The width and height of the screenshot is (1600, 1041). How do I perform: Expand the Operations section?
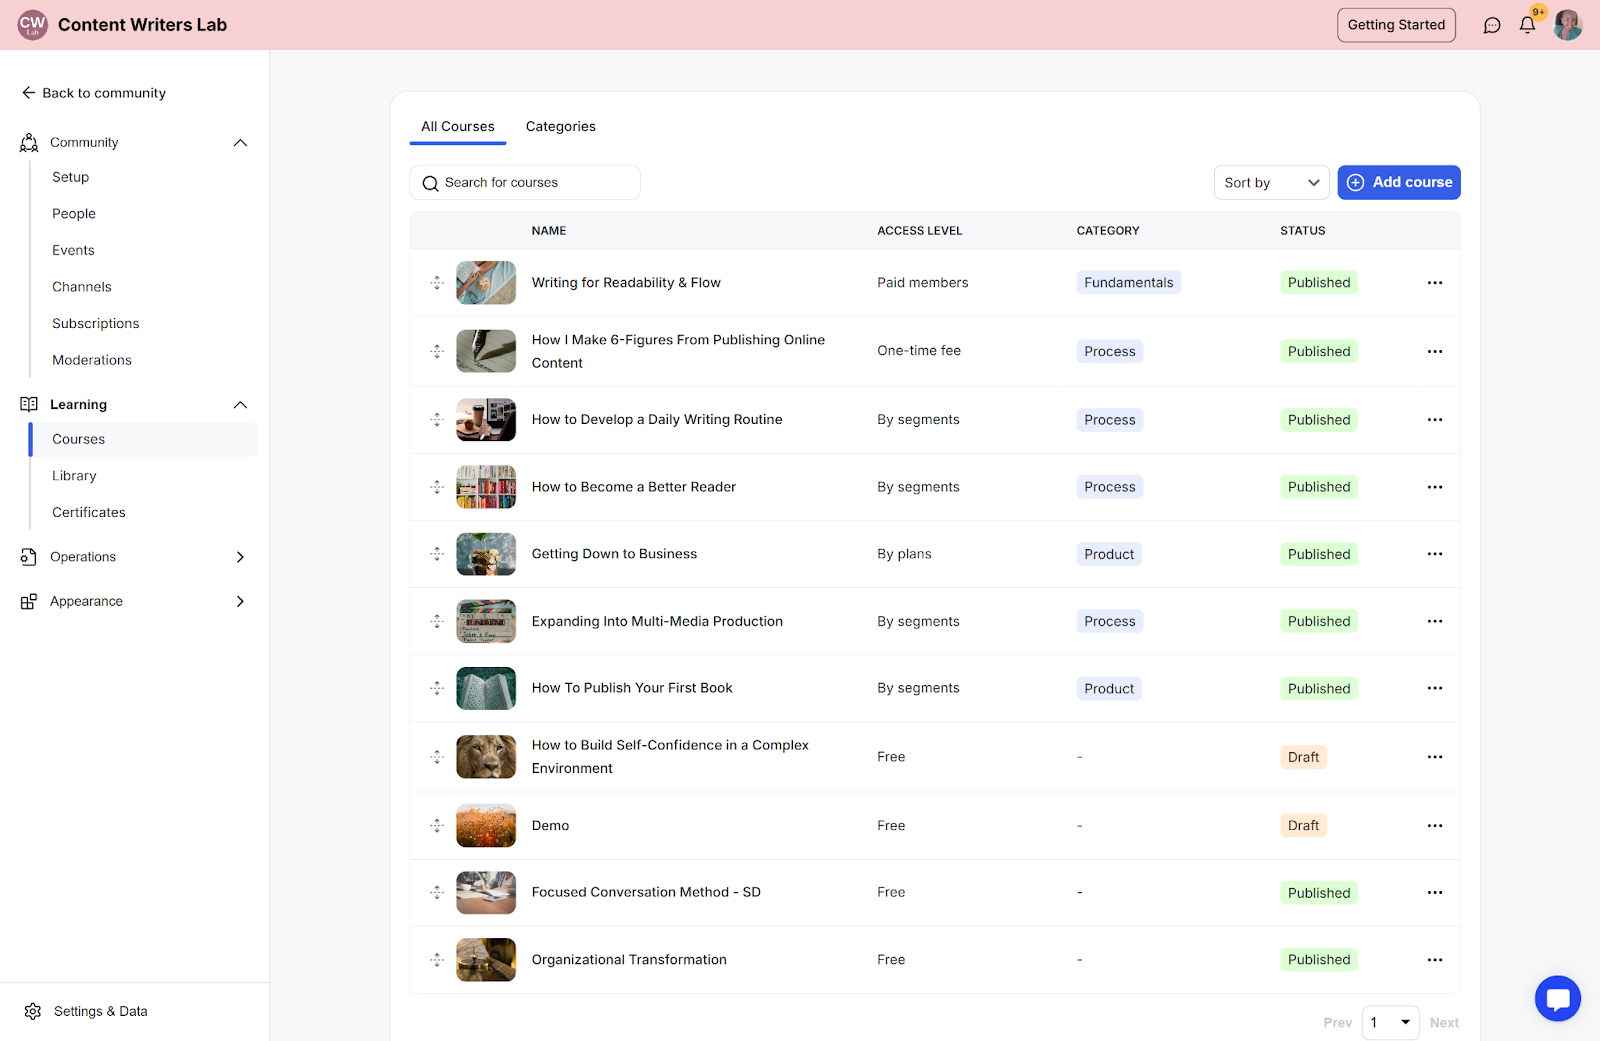pyautogui.click(x=240, y=557)
